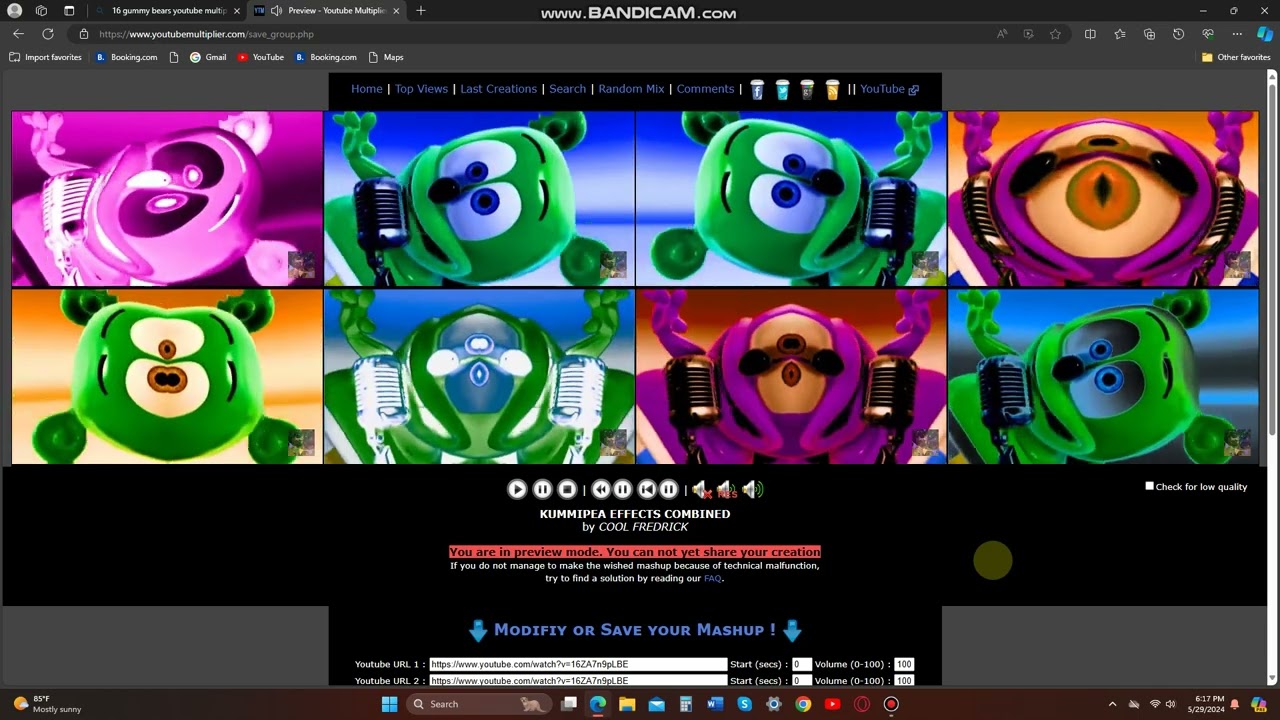Follow the external YouTube link

click(x=889, y=89)
